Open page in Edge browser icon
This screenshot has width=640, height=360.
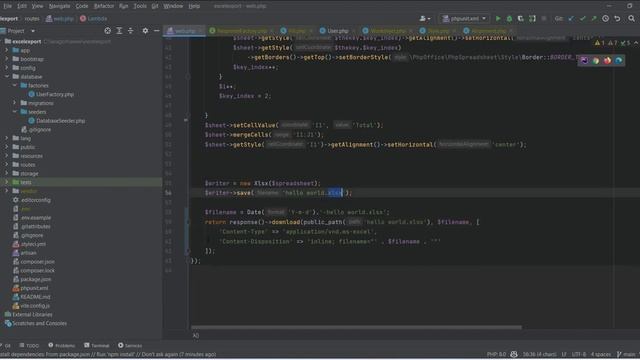[619, 60]
